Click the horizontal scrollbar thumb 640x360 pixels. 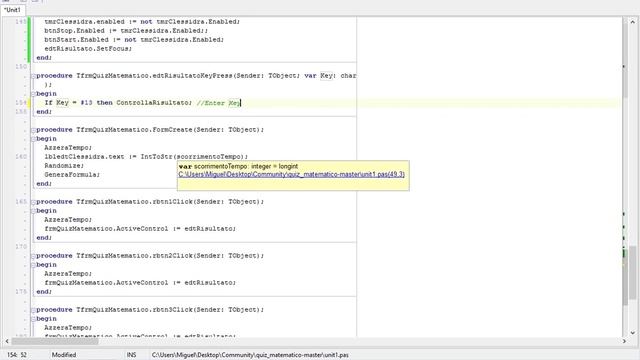55,341
